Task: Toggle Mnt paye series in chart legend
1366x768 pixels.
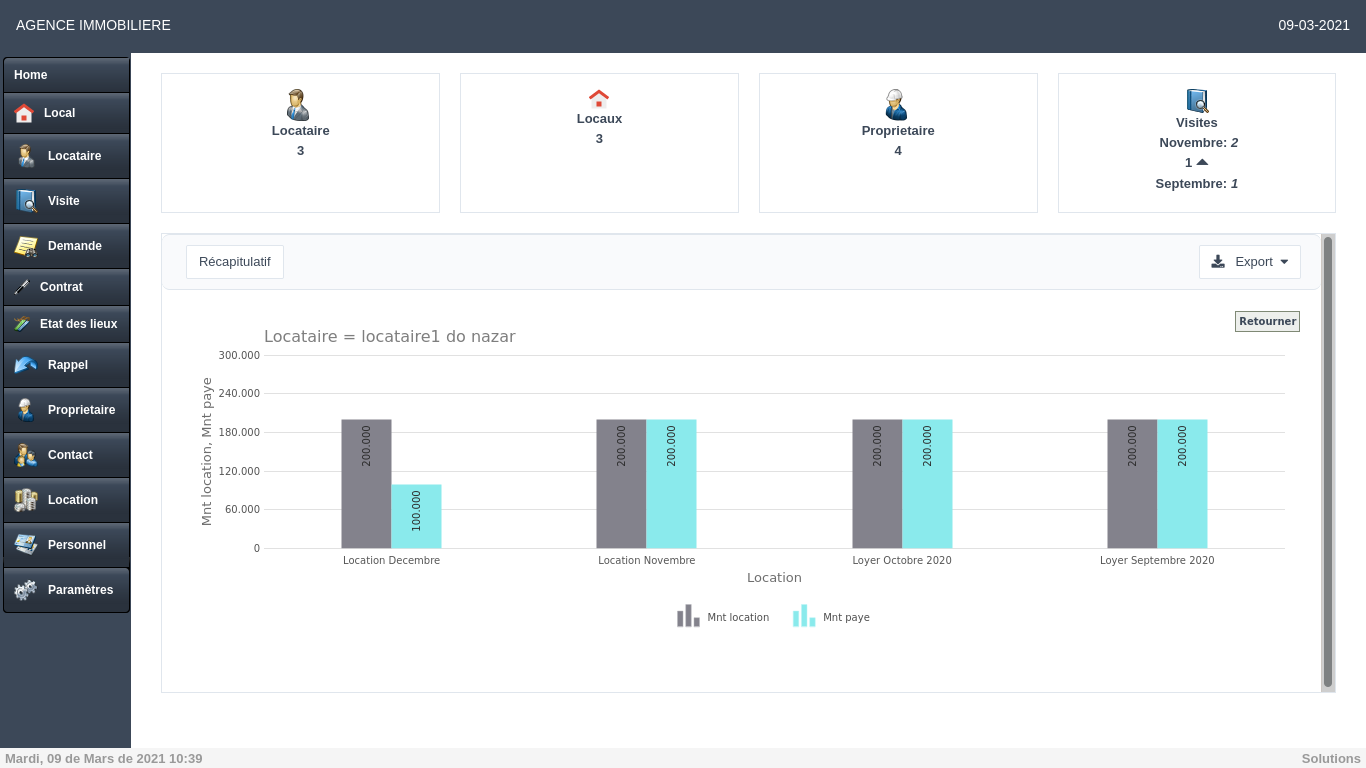Action: (x=831, y=617)
